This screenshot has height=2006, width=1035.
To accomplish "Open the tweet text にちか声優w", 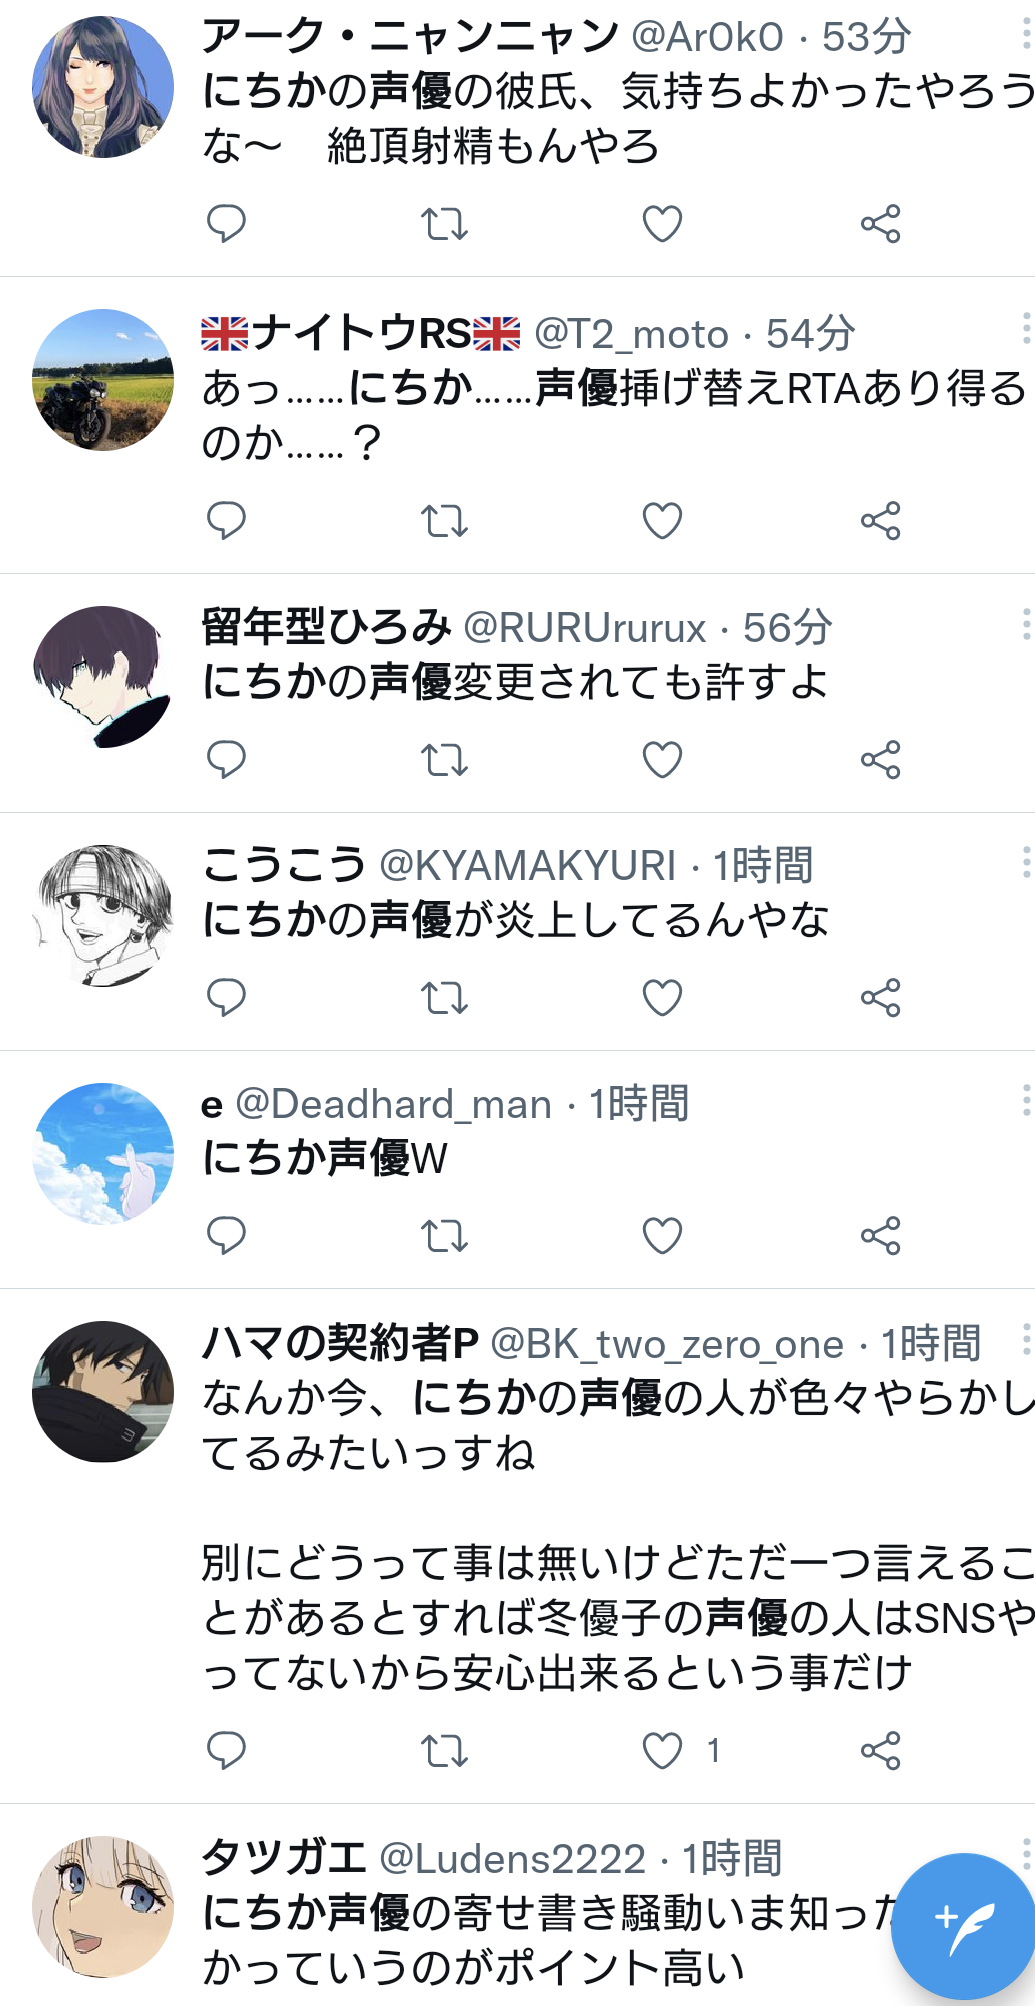I will 324,1158.
